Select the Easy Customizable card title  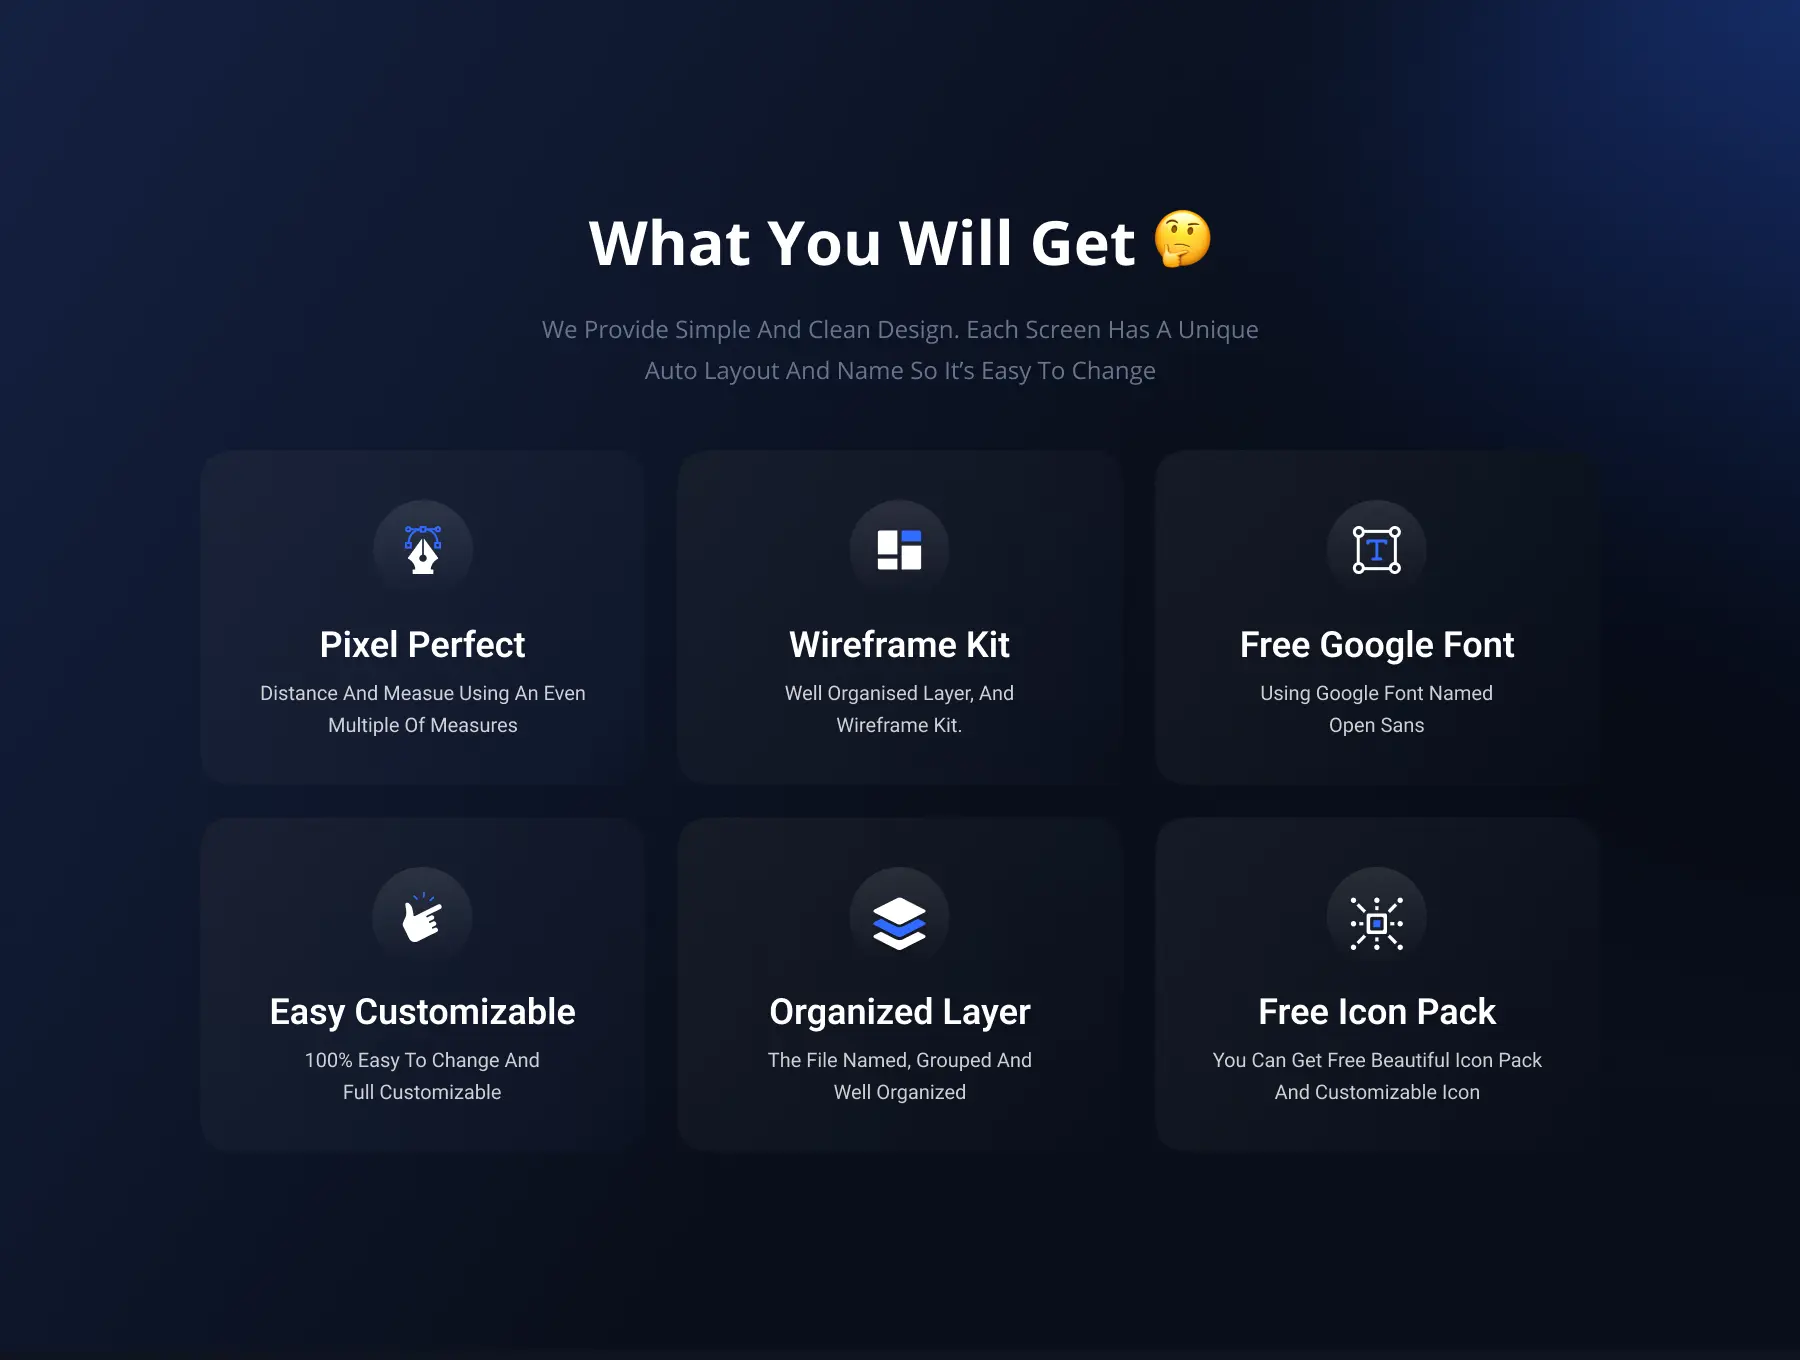(x=422, y=1012)
